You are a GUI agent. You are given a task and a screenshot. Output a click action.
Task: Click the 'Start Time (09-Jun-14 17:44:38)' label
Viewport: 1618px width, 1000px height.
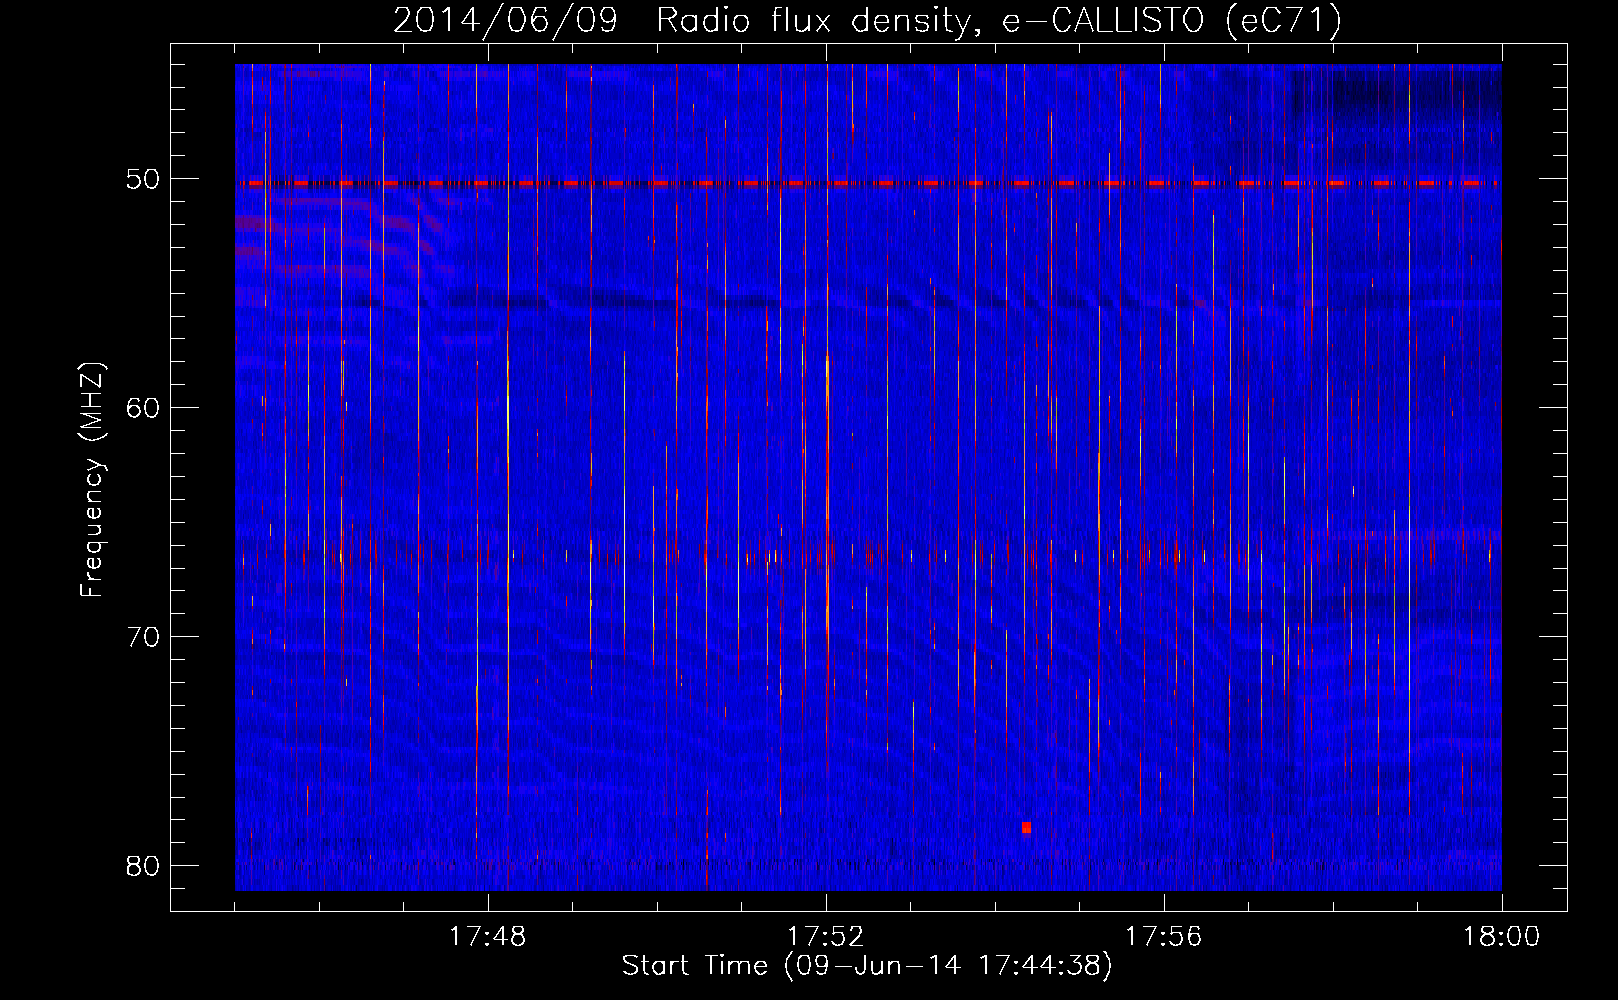click(x=867, y=966)
